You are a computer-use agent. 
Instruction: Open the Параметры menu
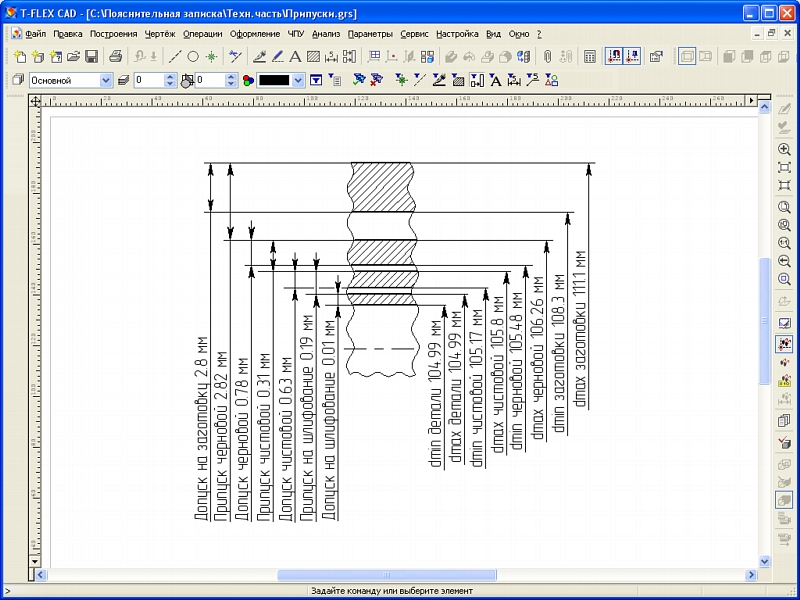pos(370,34)
